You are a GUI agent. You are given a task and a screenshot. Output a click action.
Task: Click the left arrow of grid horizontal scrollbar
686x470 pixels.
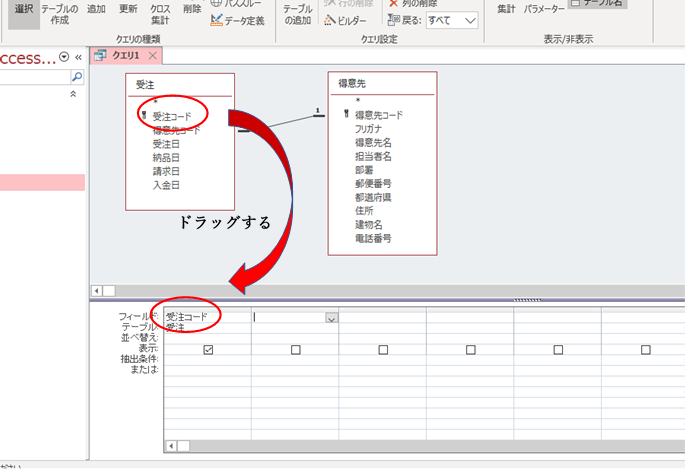[x=171, y=446]
